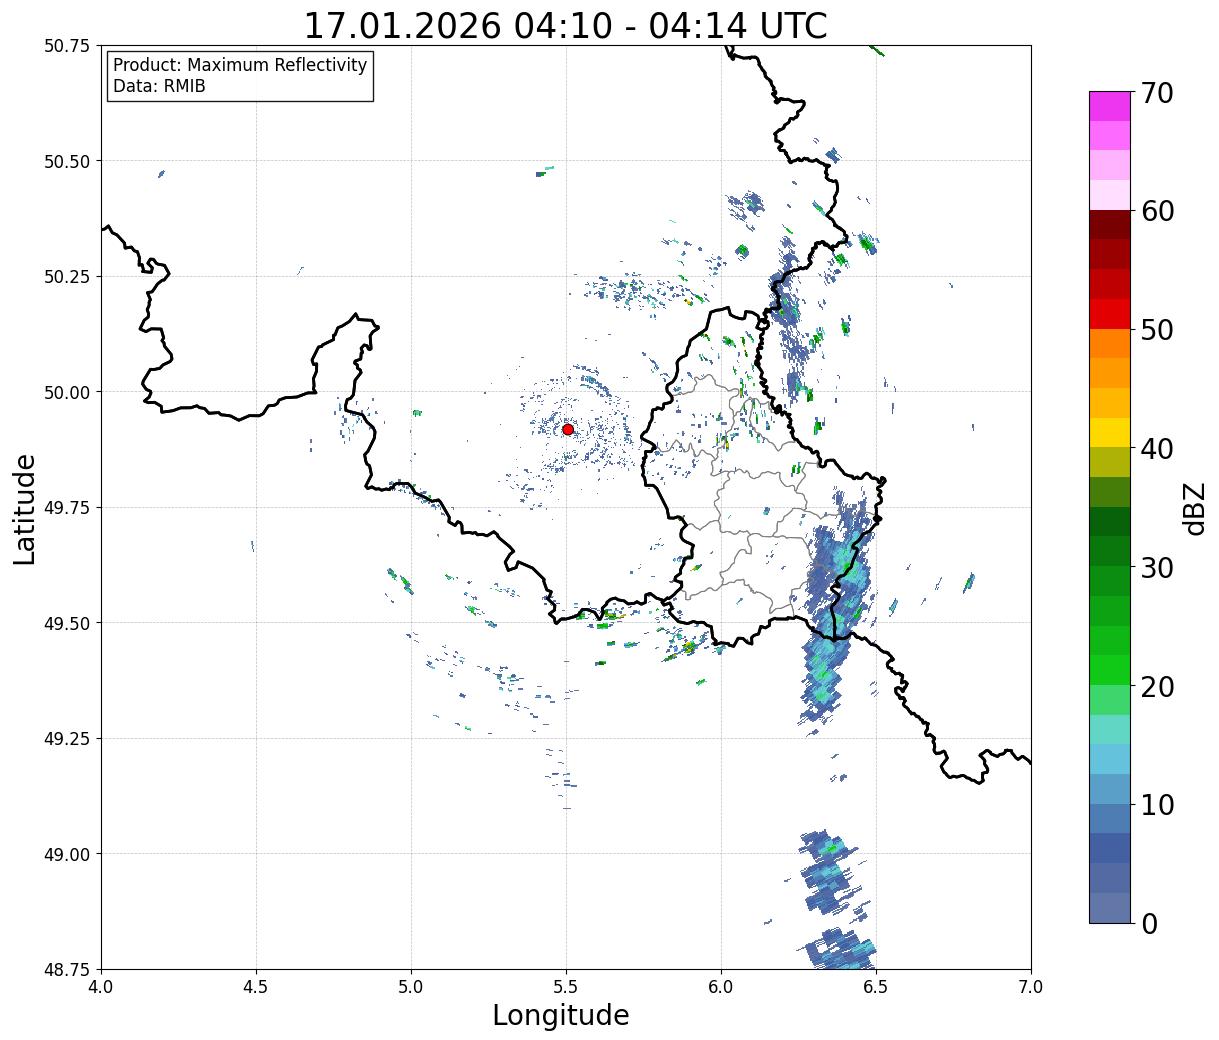
Task: Click the longitude tick label 4.5
Action: tap(256, 987)
